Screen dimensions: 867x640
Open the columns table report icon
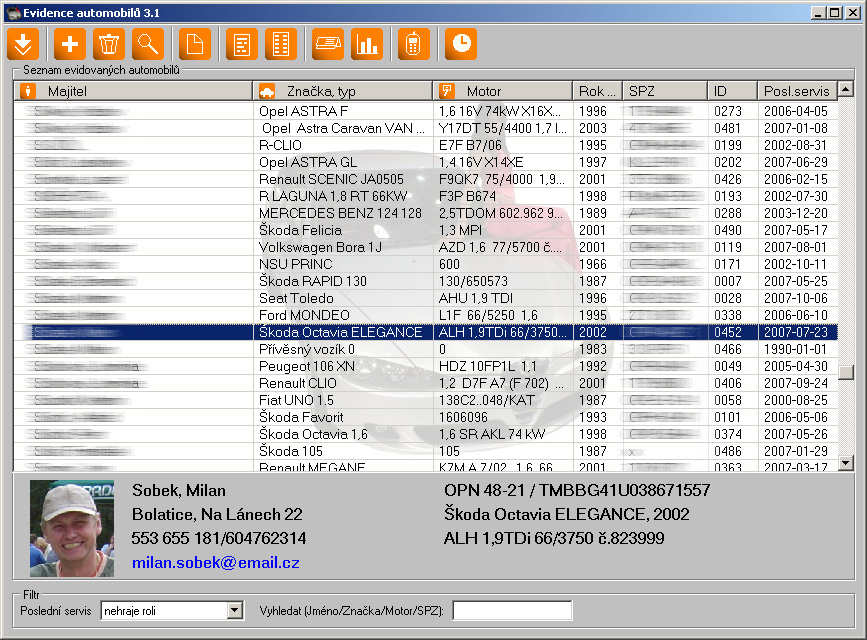click(281, 44)
